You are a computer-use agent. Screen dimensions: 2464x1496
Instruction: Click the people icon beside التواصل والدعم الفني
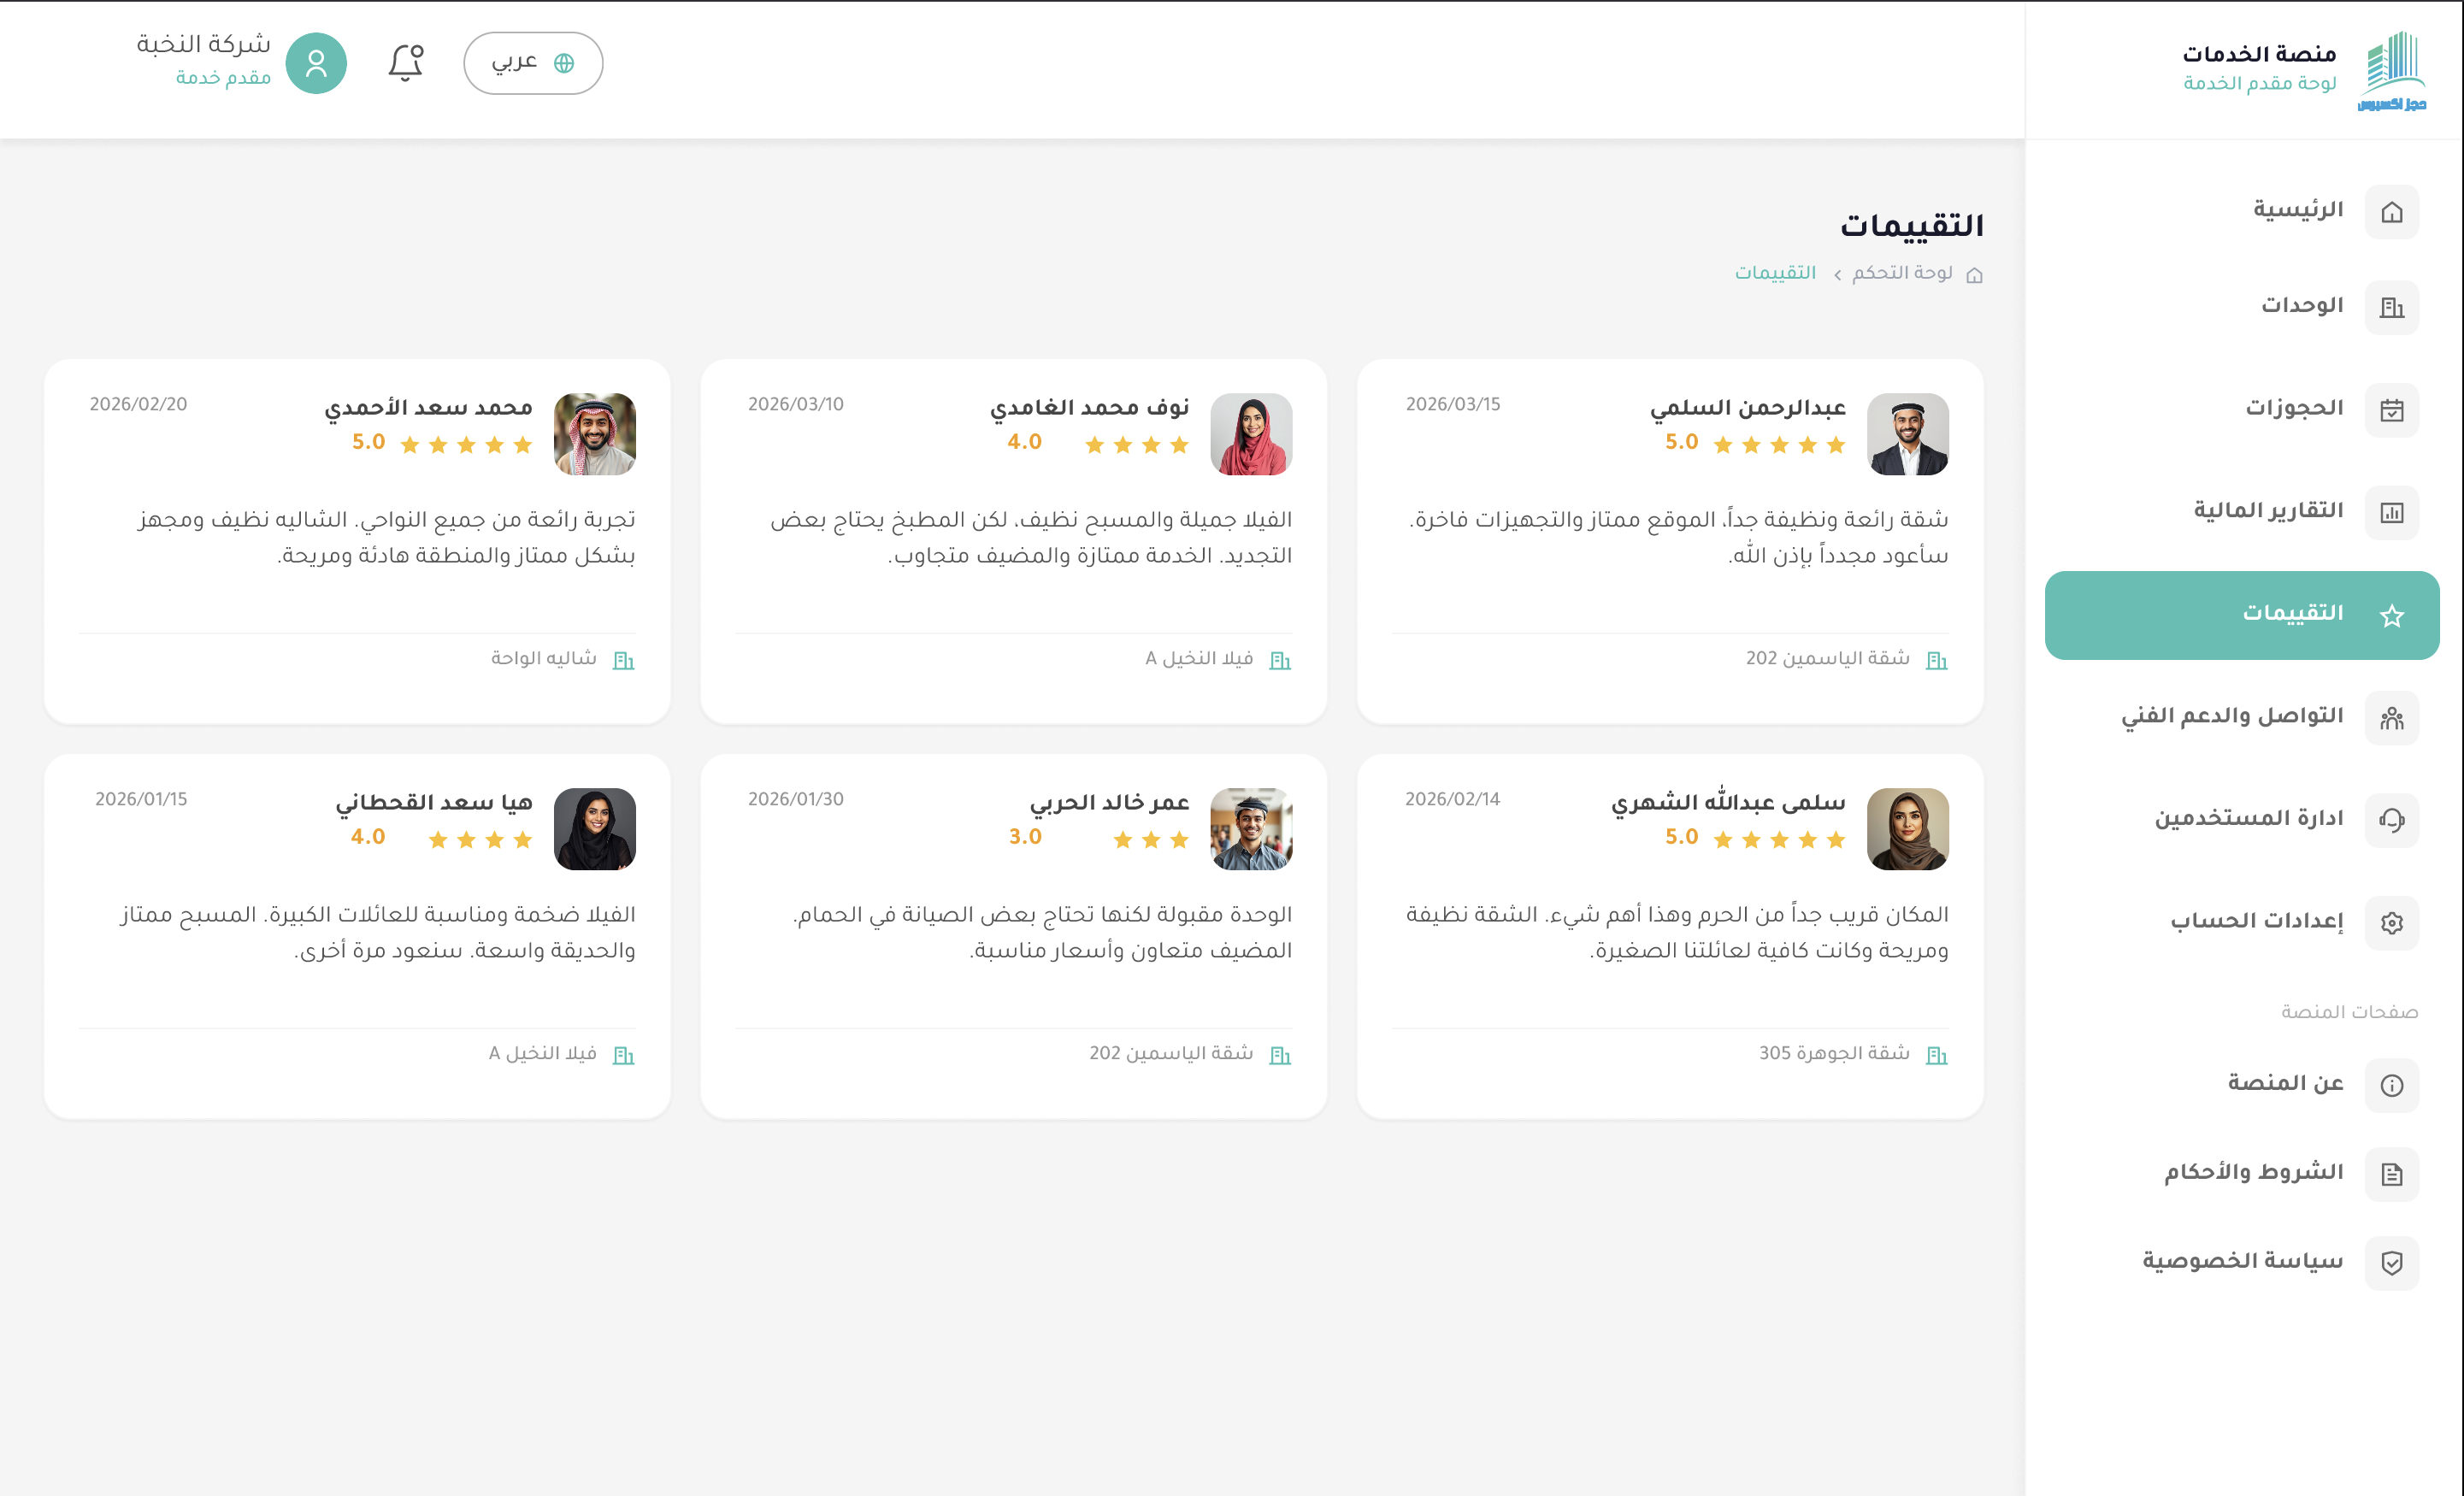coord(2392,718)
